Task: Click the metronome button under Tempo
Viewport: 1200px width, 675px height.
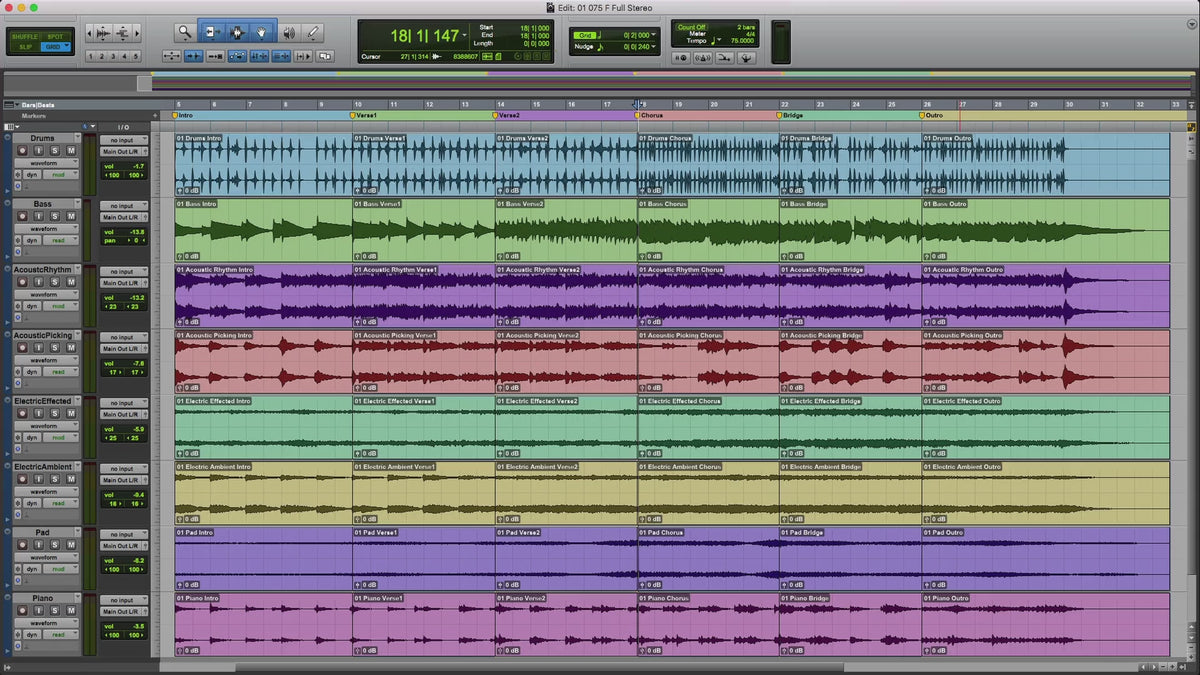Action: 704,57
